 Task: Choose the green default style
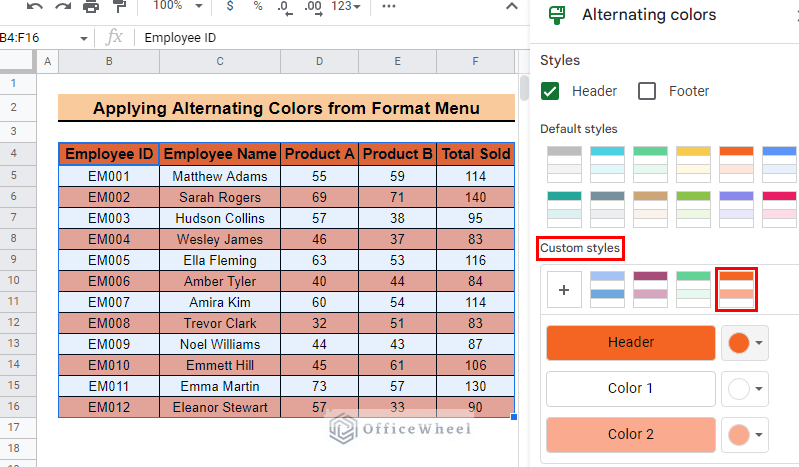[650, 164]
